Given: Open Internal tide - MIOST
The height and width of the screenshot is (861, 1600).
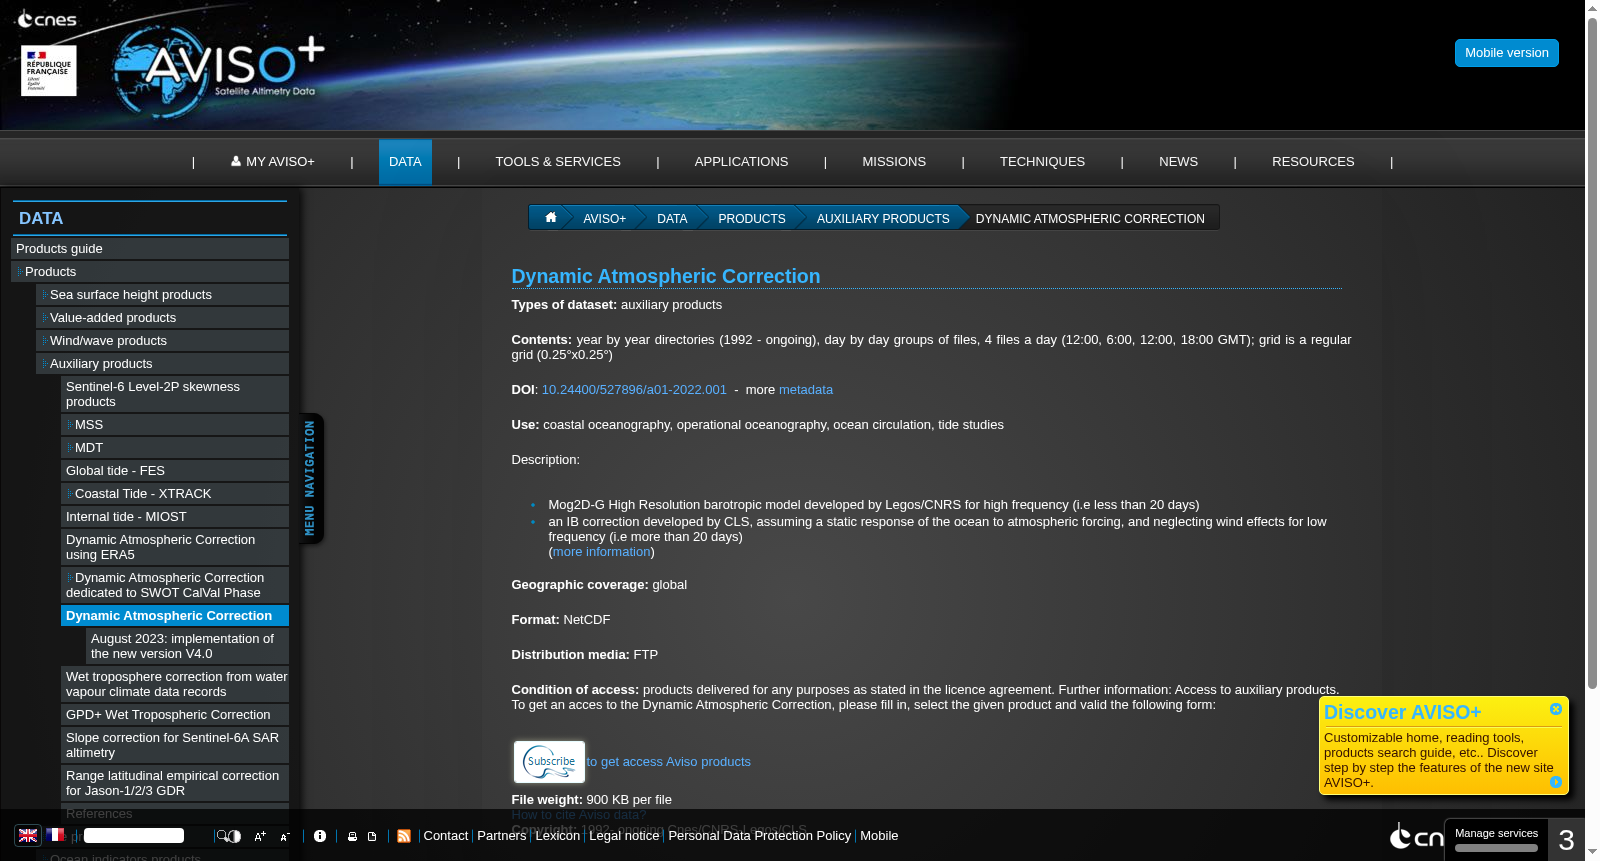Looking at the screenshot, I should 175,517.
